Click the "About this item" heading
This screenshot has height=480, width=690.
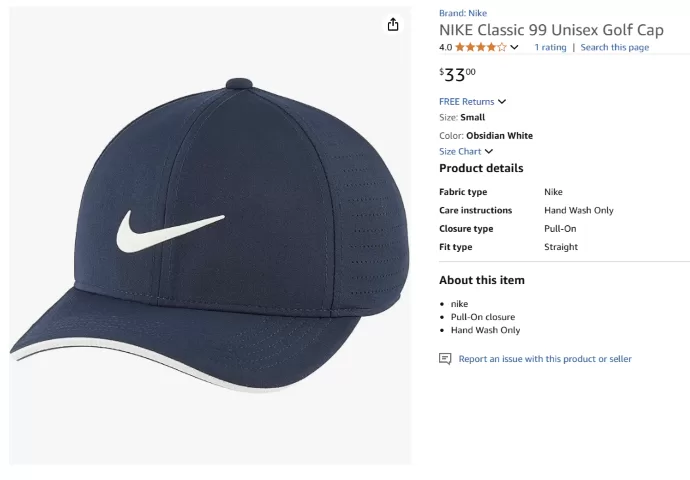point(481,280)
